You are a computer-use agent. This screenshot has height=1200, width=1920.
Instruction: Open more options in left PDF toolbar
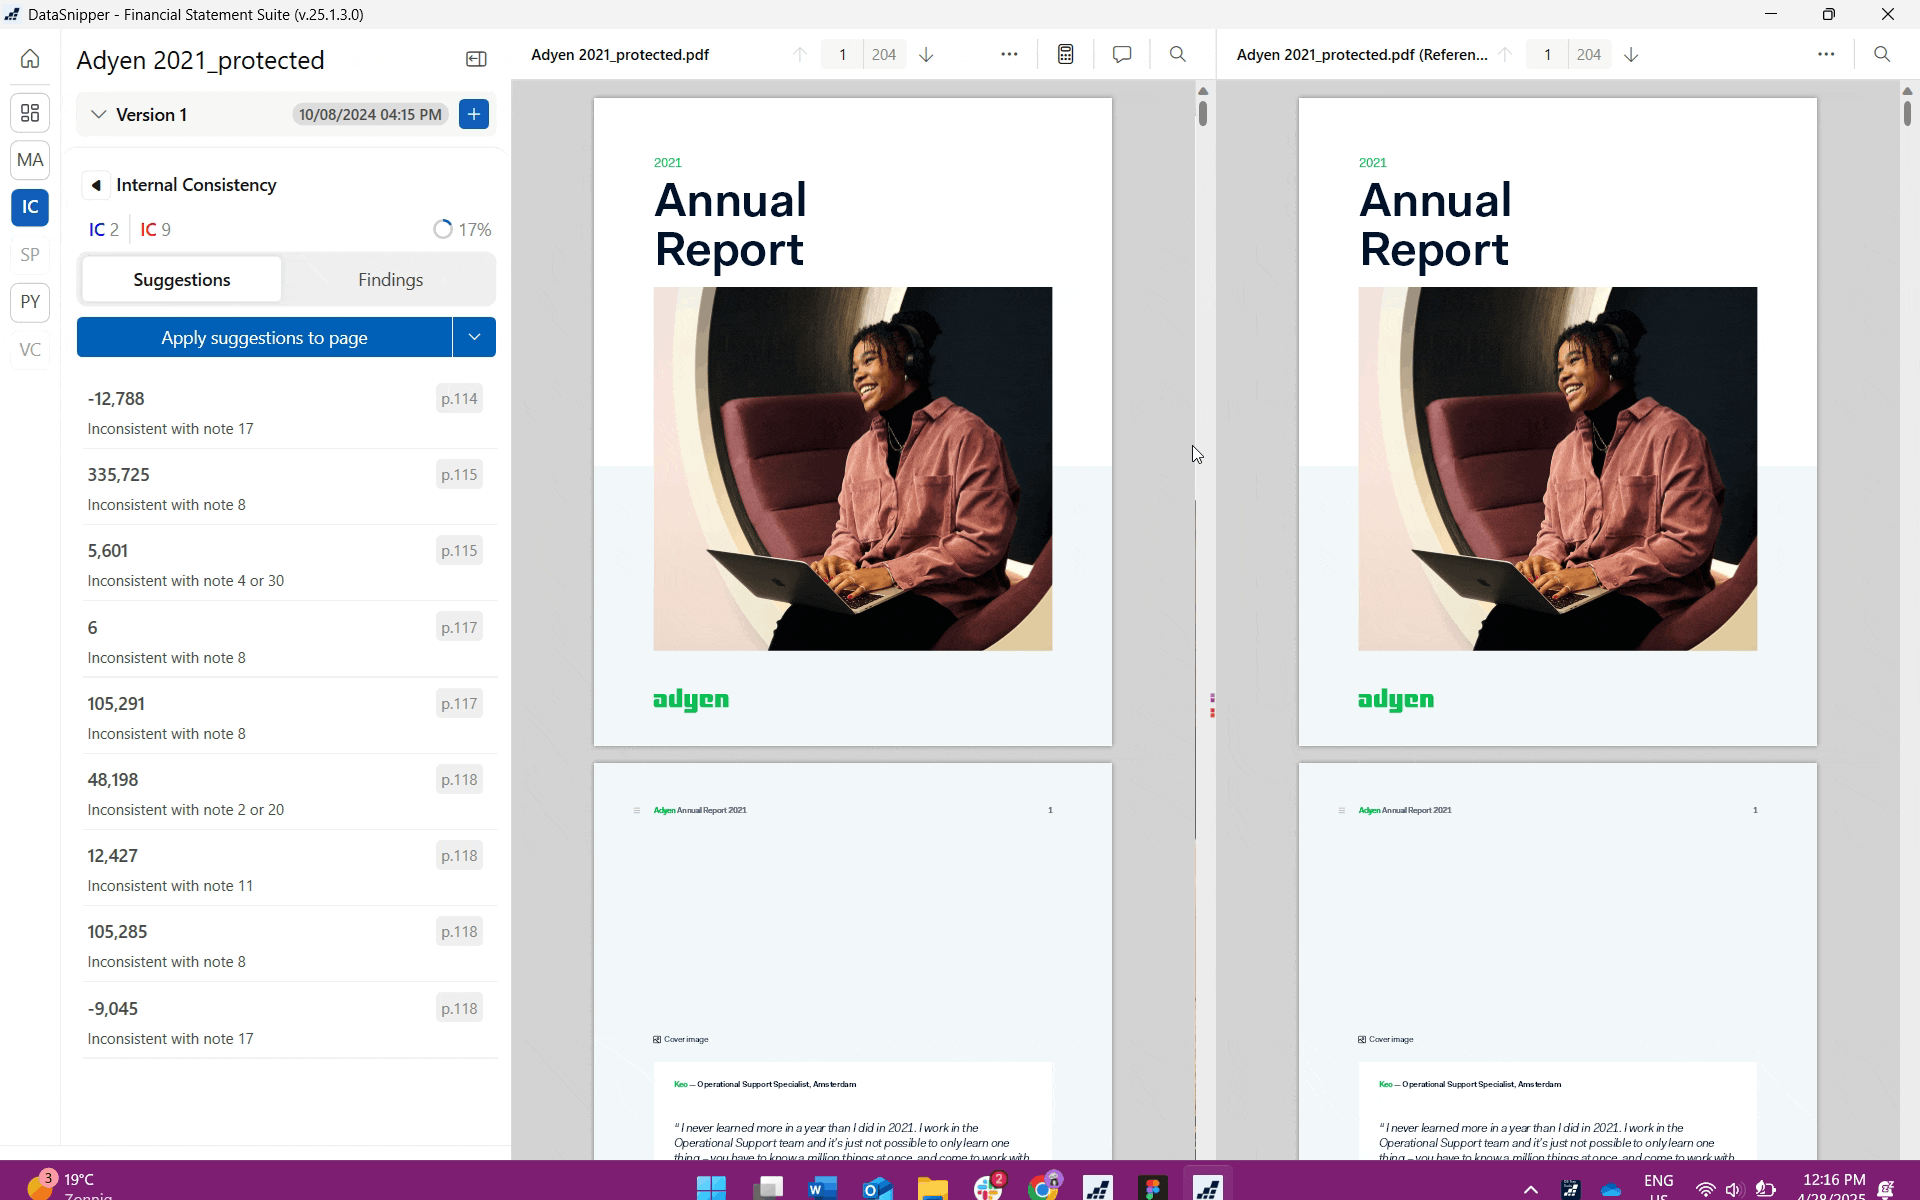(1009, 55)
